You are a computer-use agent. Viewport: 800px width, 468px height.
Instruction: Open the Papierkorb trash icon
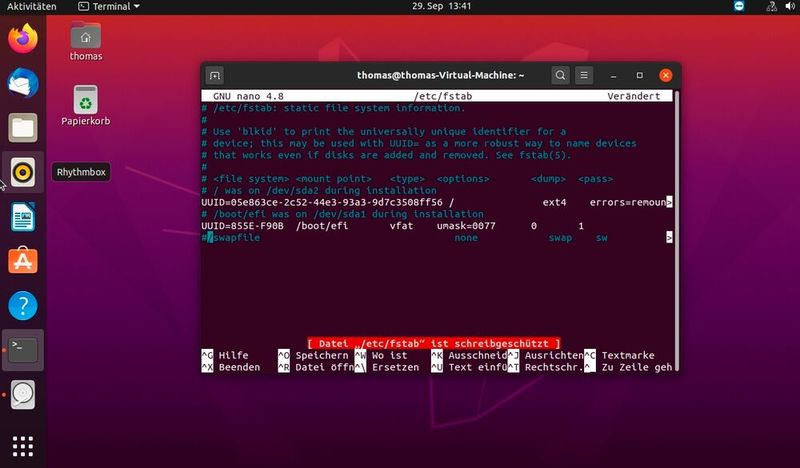click(86, 106)
